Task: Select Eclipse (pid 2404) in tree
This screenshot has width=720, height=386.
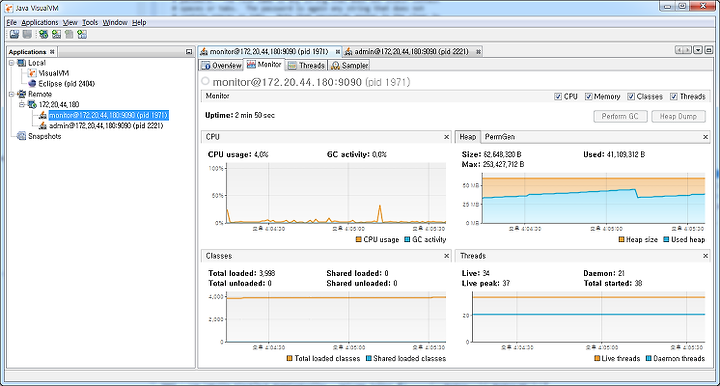Action: [67, 84]
